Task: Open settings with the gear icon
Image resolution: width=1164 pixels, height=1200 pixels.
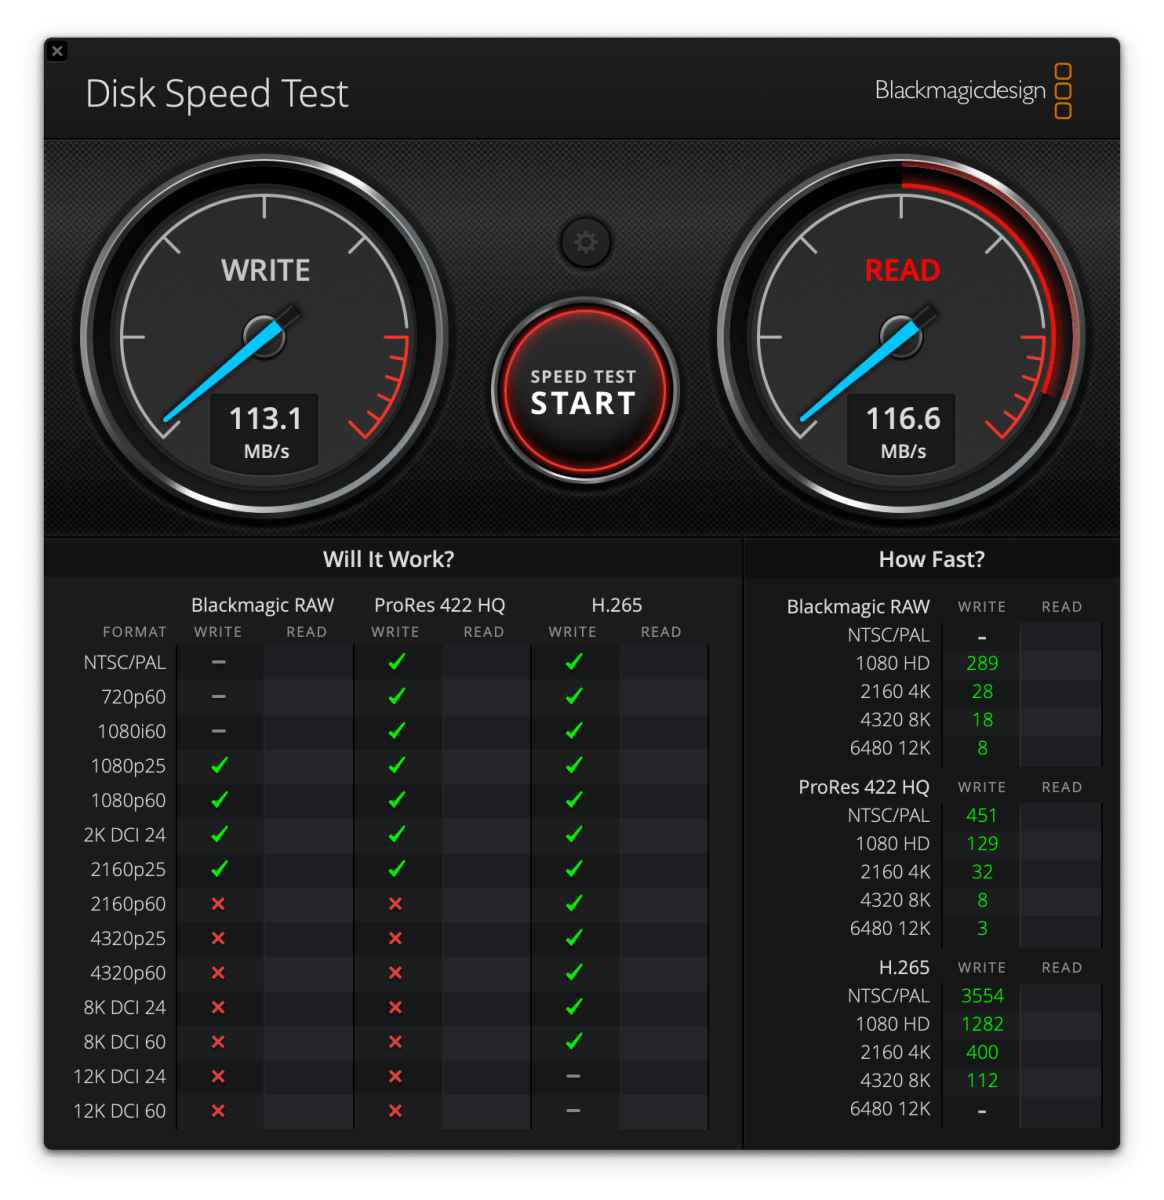Action: (586, 242)
